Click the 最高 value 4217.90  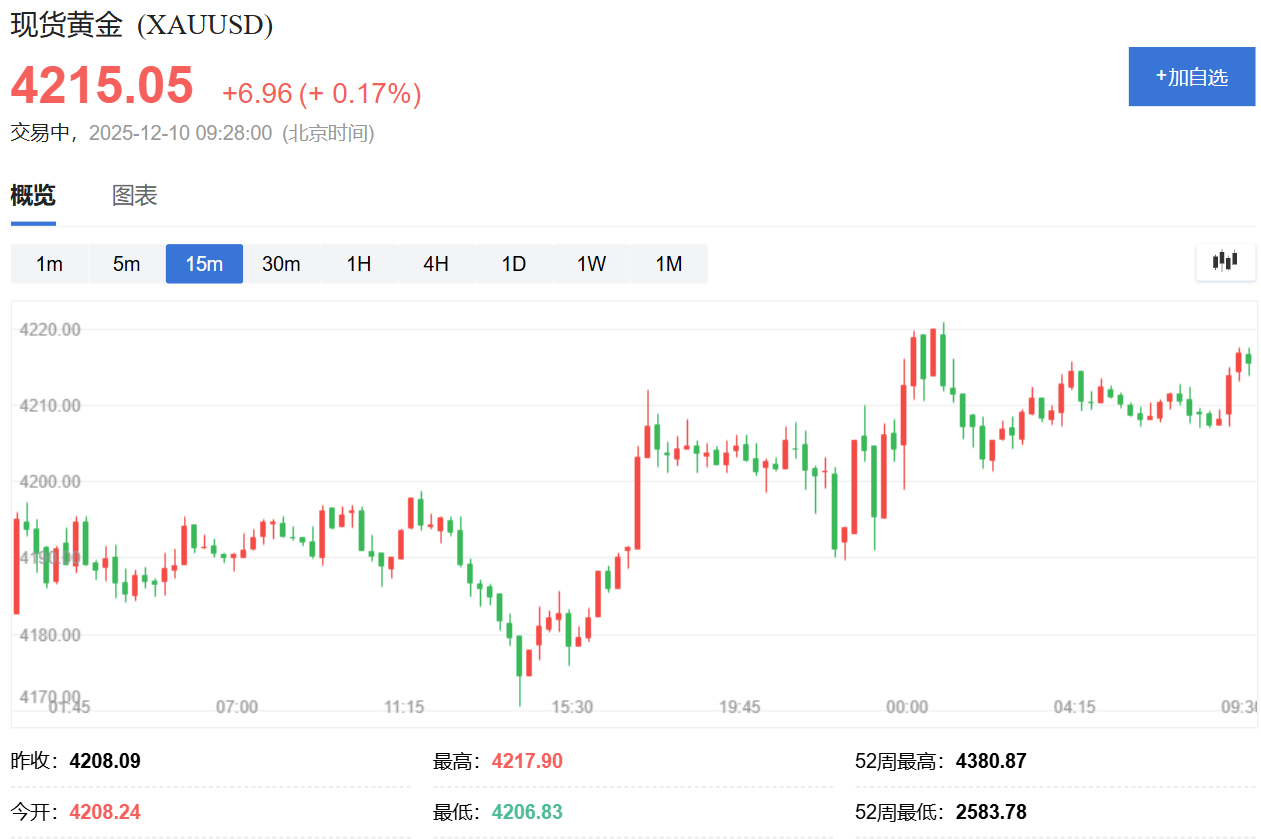coord(527,761)
